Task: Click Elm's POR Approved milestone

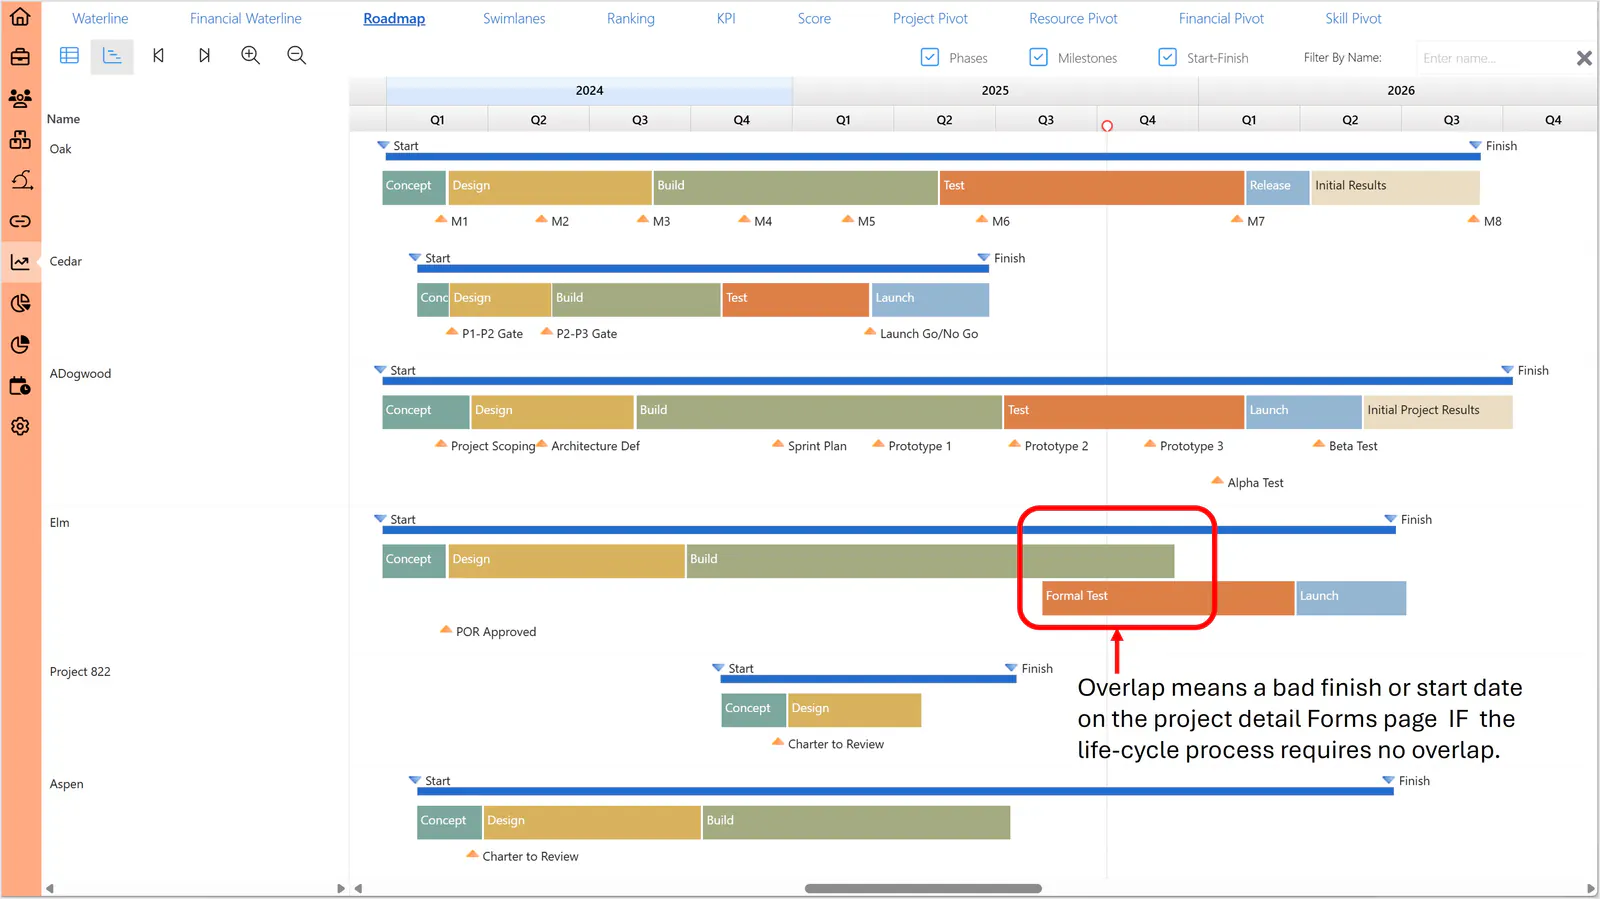Action: coord(446,629)
